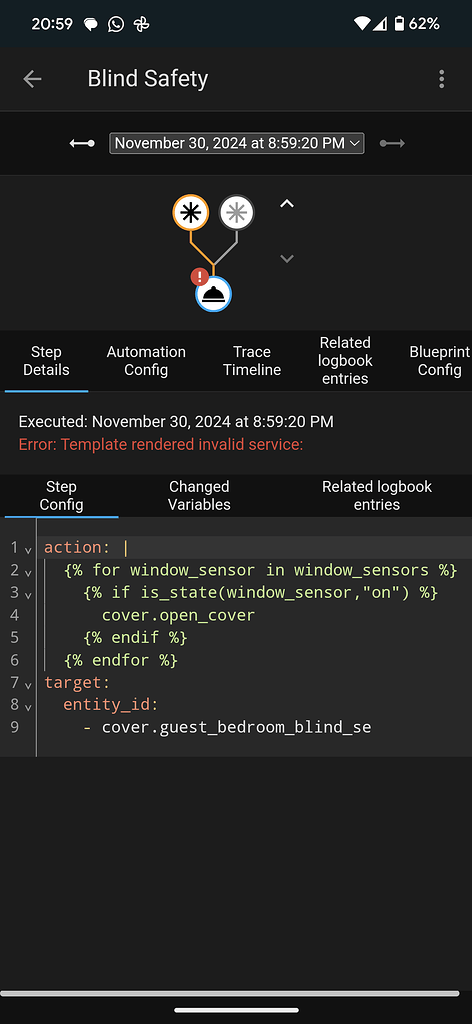
Task: Open the Blueprint Config tab
Action: tap(439, 360)
